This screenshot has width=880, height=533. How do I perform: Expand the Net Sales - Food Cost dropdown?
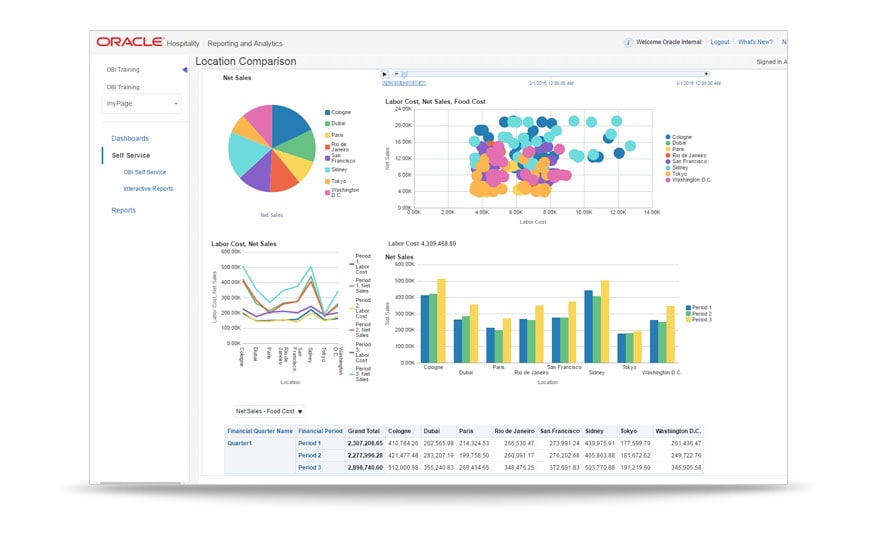269,411
